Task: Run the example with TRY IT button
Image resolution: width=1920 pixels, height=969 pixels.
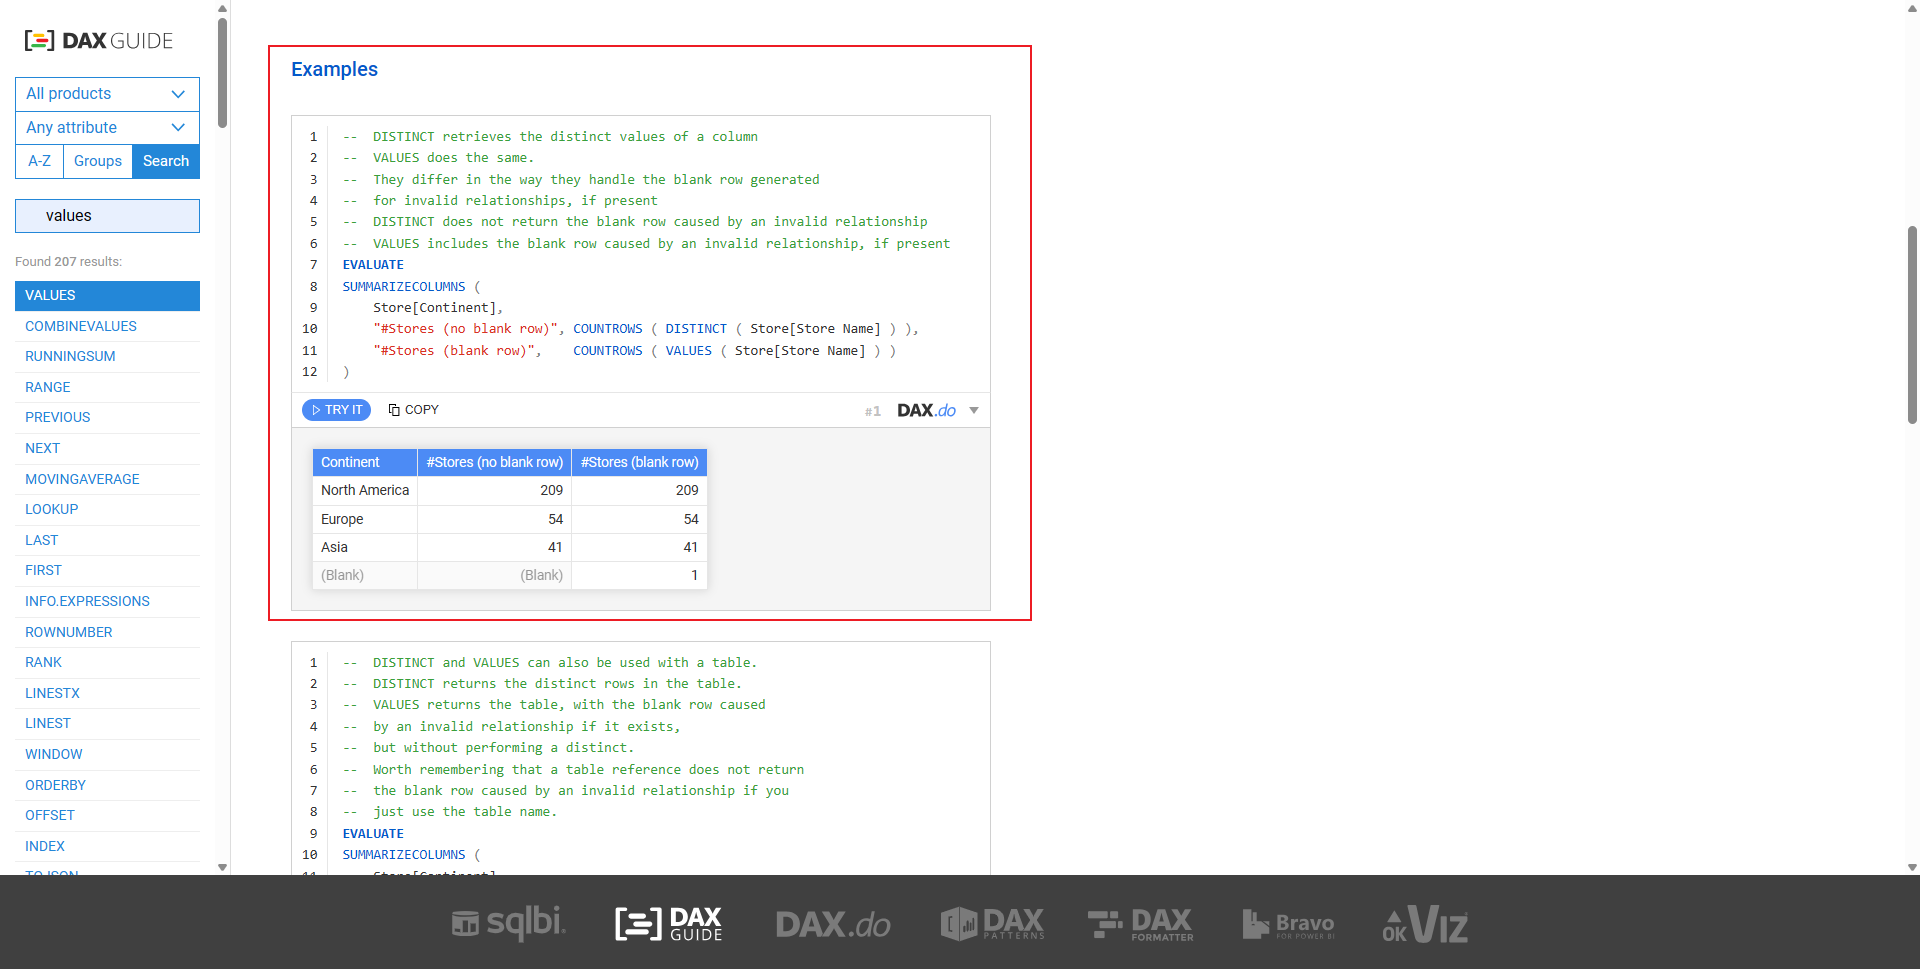Action: [336, 410]
